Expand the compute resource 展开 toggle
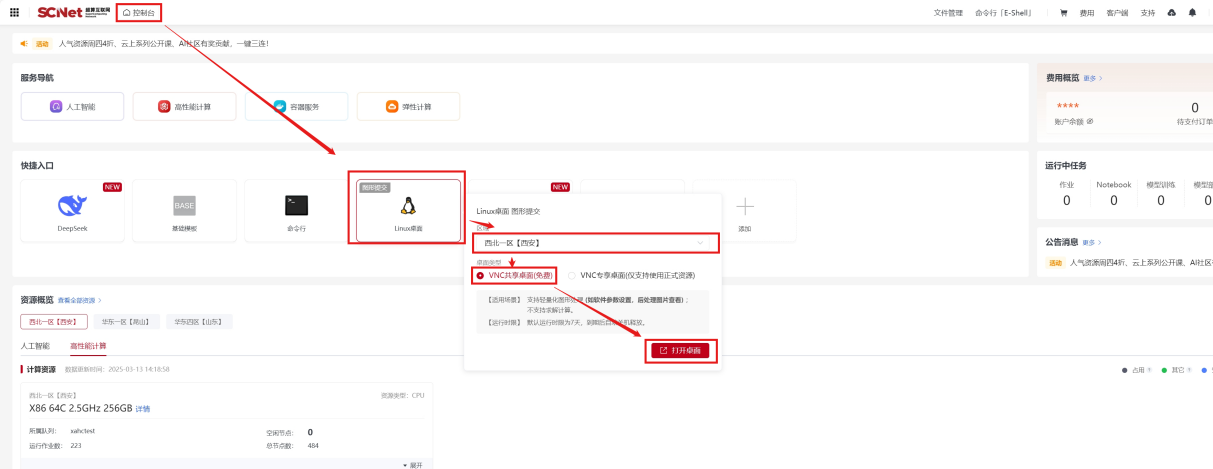This screenshot has height=469, width=1213. tap(412, 465)
